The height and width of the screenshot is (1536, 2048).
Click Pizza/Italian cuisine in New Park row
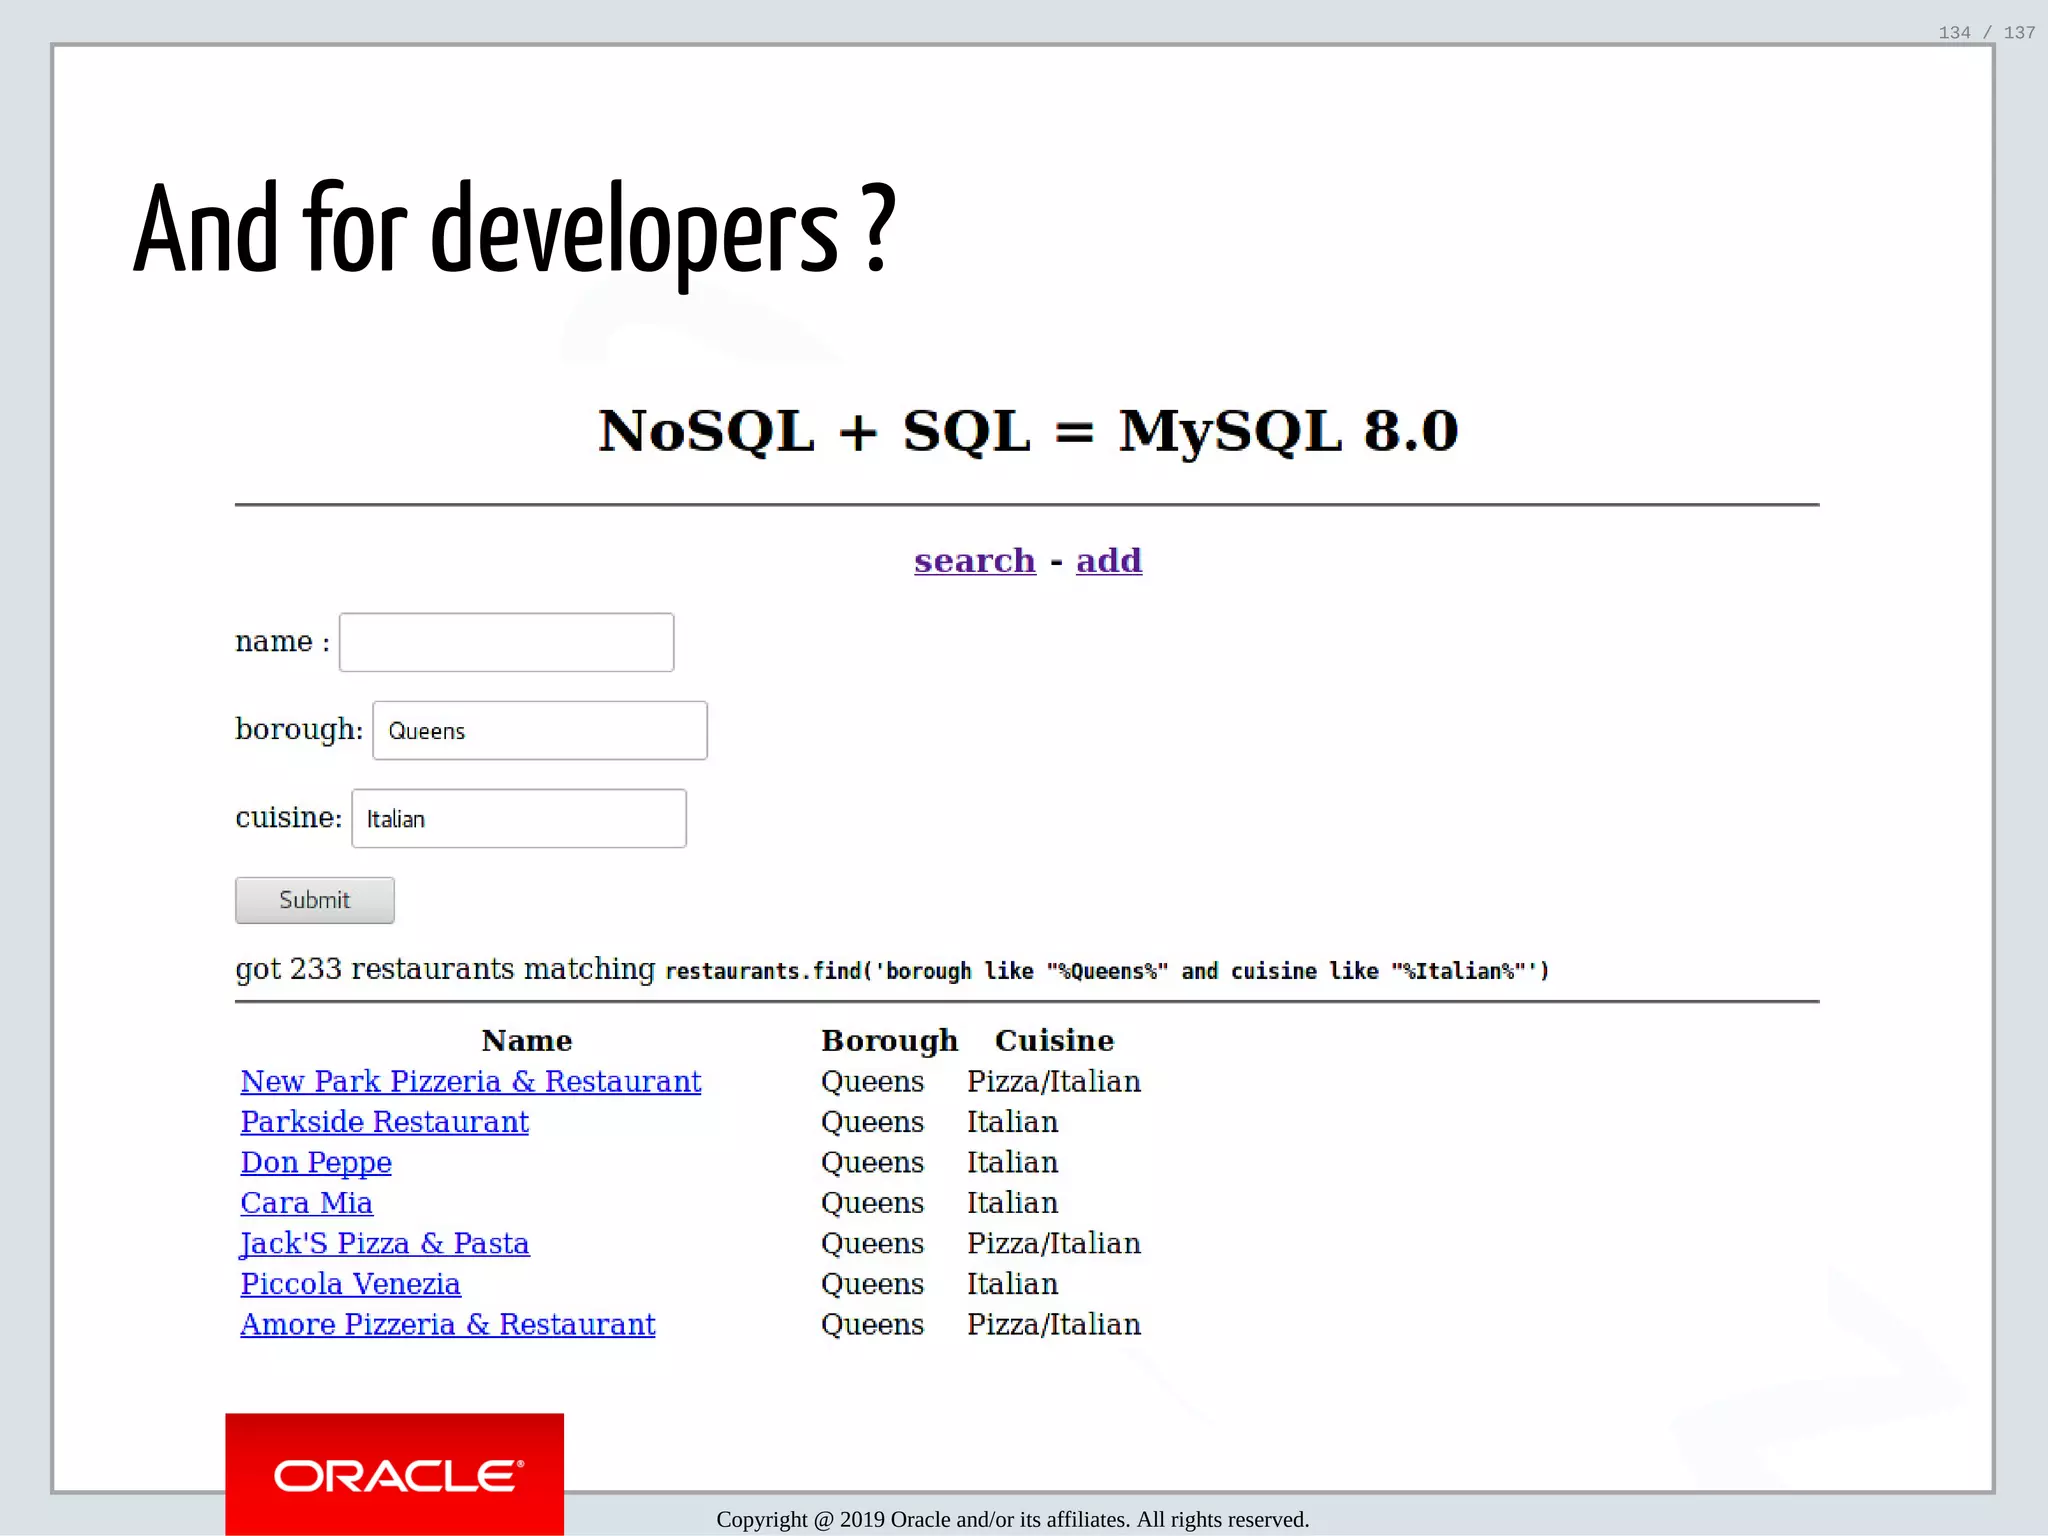coord(1054,1081)
